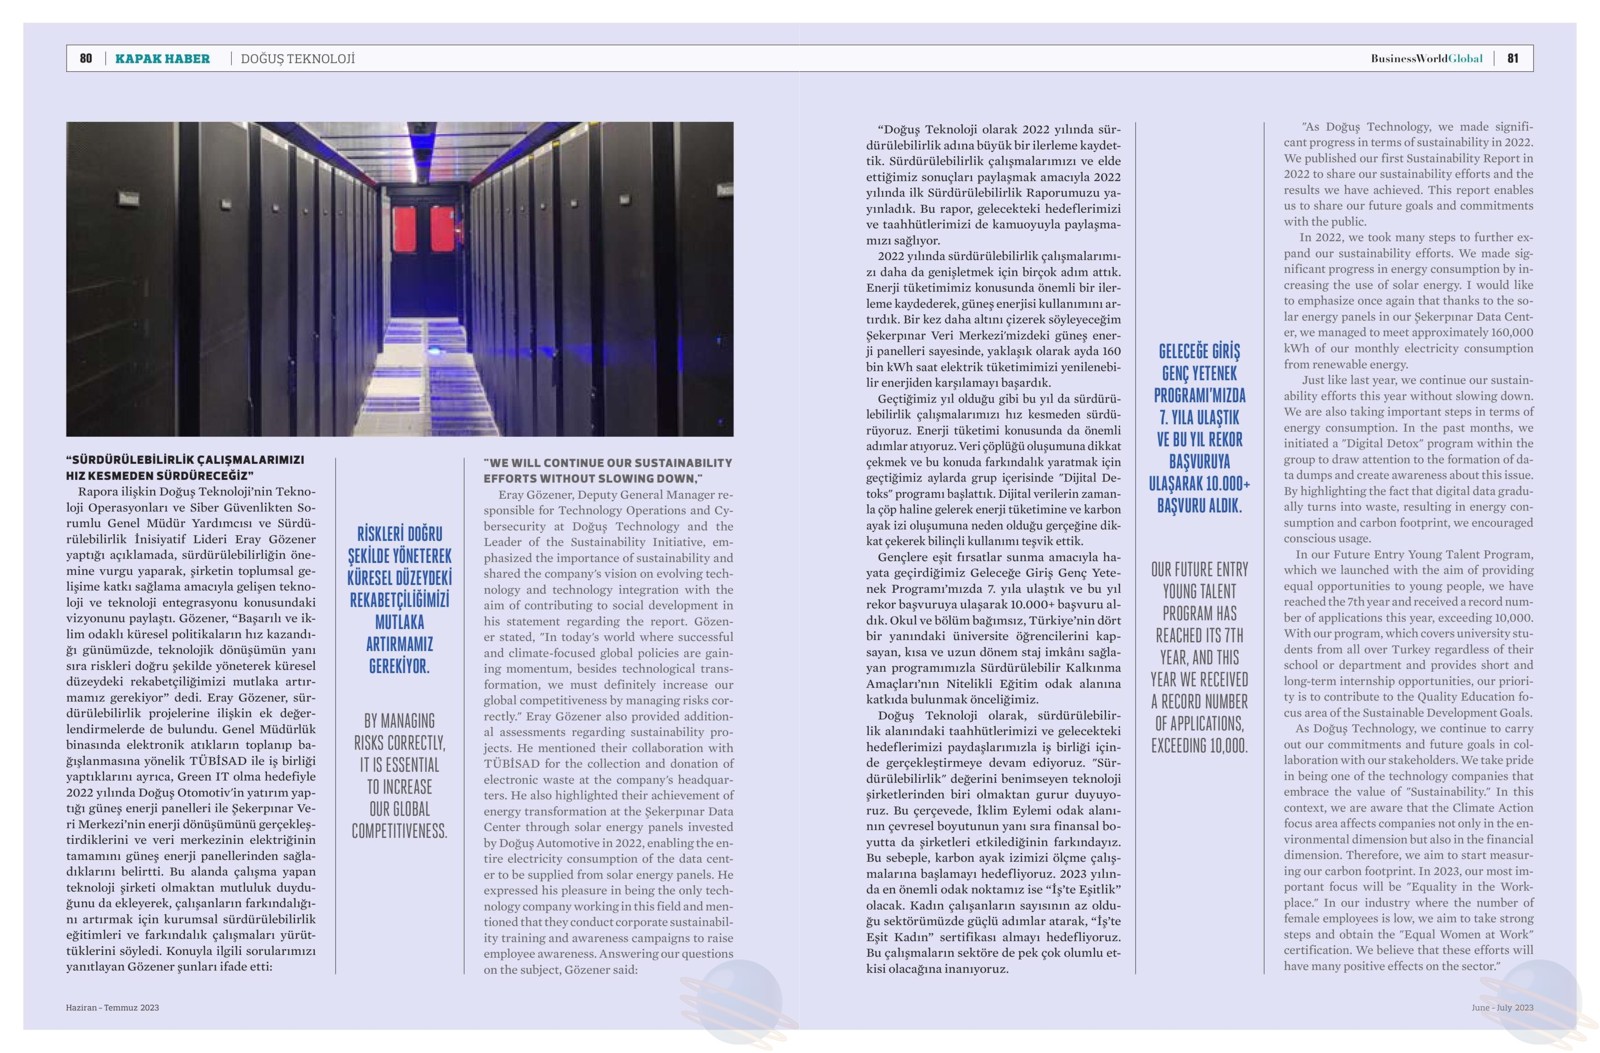Click pull quote "OUR FUTURE ENTRY YOUNG TALENT PROGRAM"
1600x1053 pixels.
click(x=1199, y=657)
